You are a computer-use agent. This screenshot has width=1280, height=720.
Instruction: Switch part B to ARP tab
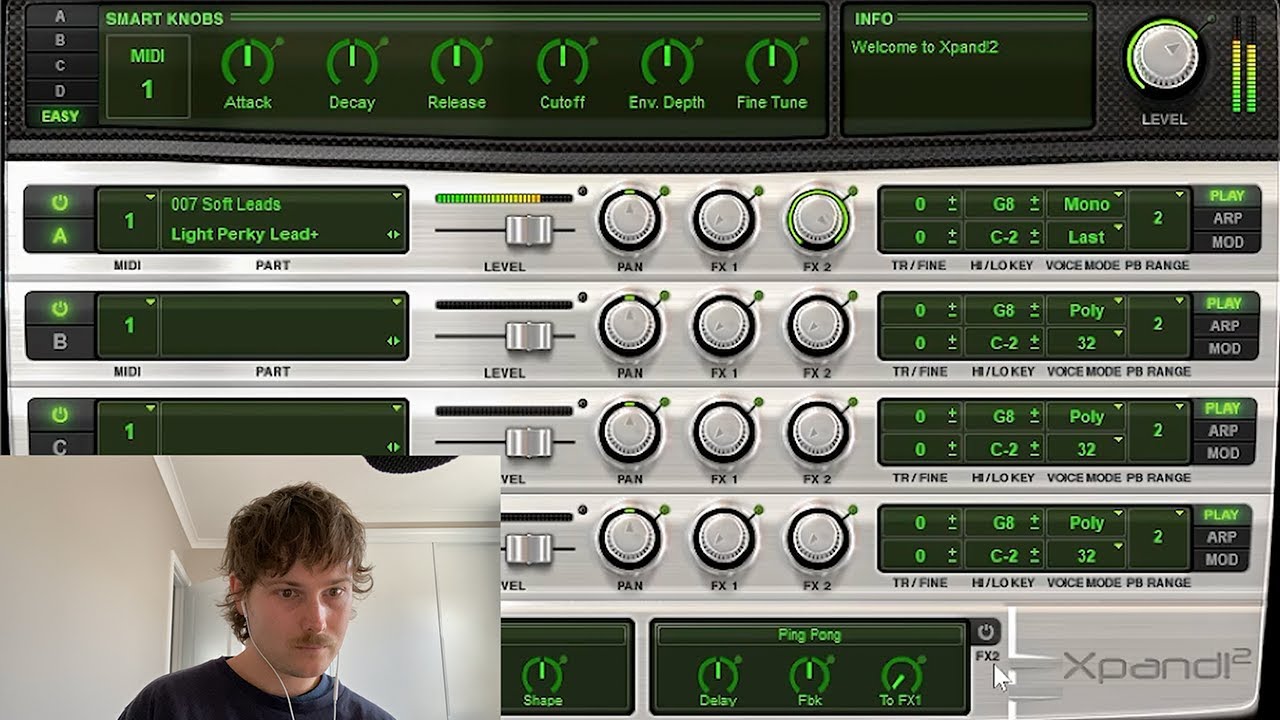(1226, 326)
